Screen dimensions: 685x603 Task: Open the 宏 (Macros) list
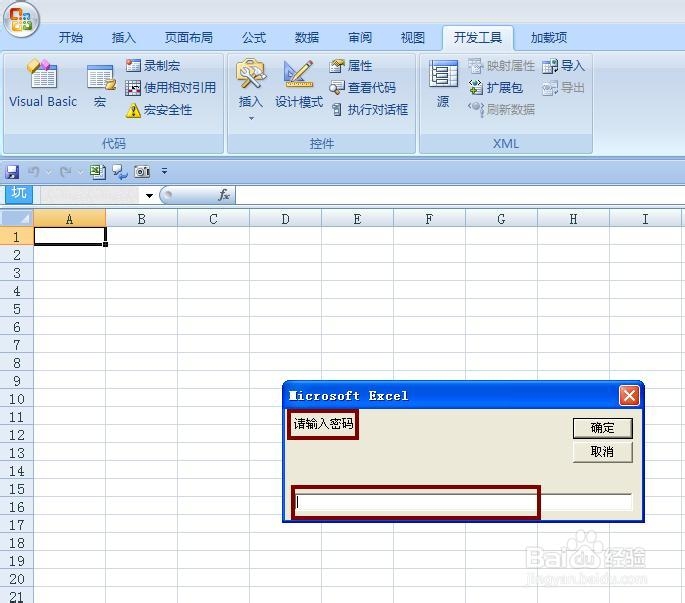pyautogui.click(x=100, y=85)
